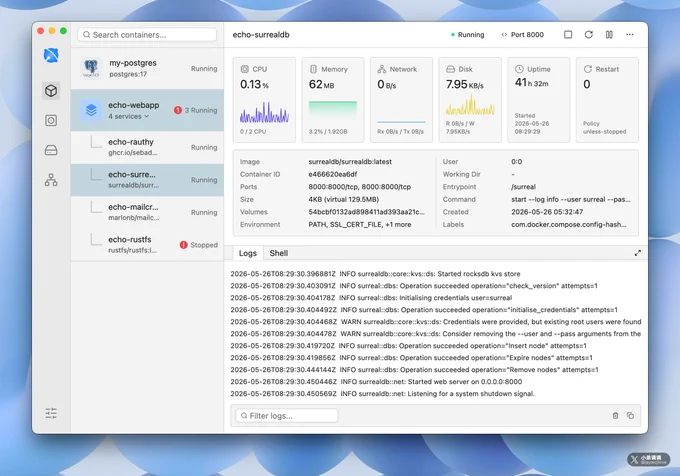Click the CPU chip icon in CPU card
The image size is (680, 476).
click(x=245, y=69)
